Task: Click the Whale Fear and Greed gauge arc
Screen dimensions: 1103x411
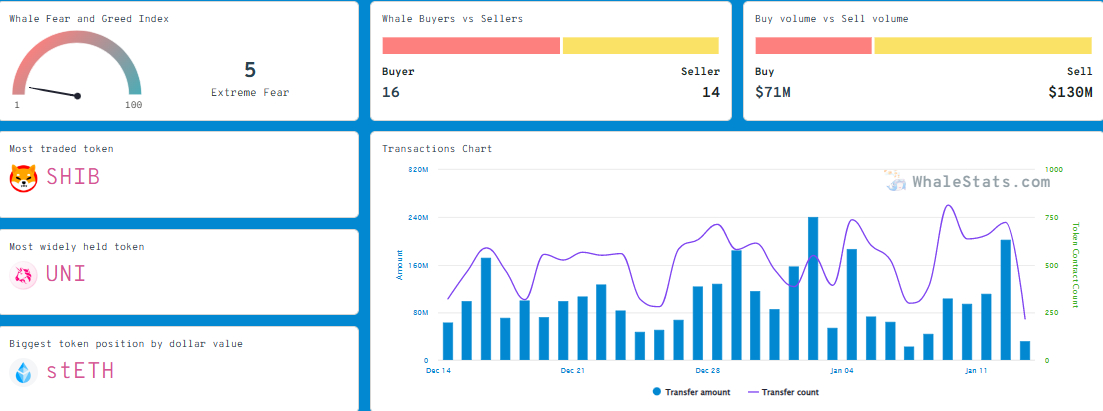Action: coord(77,37)
